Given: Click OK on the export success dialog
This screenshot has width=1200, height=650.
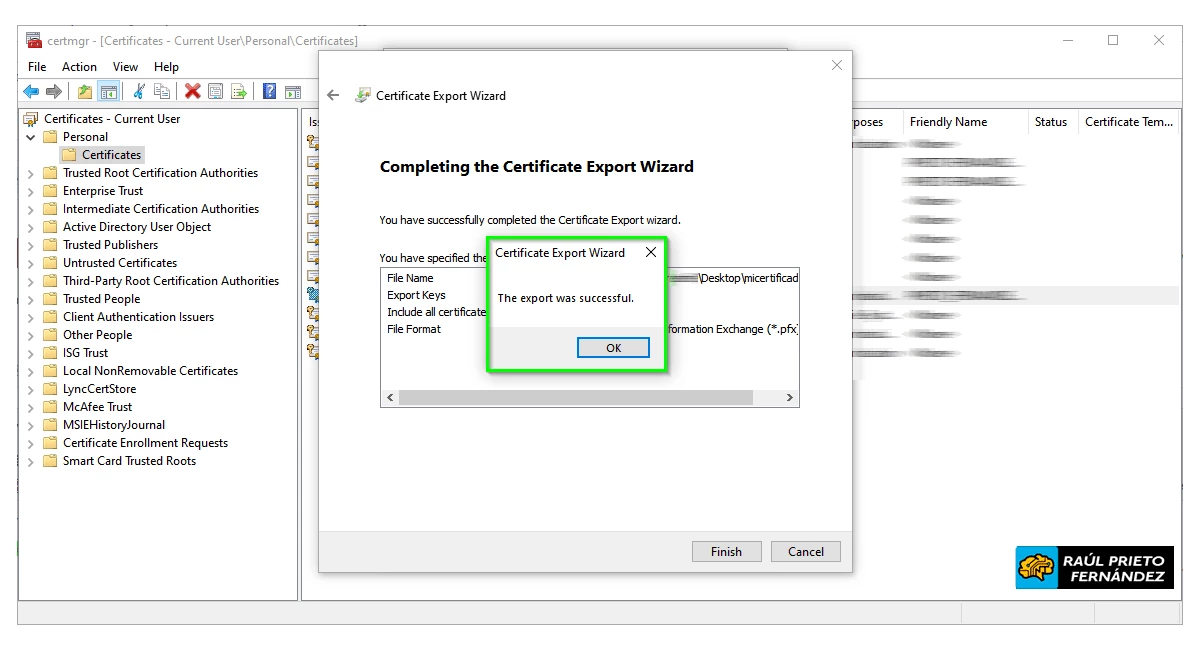Looking at the screenshot, I should (613, 347).
